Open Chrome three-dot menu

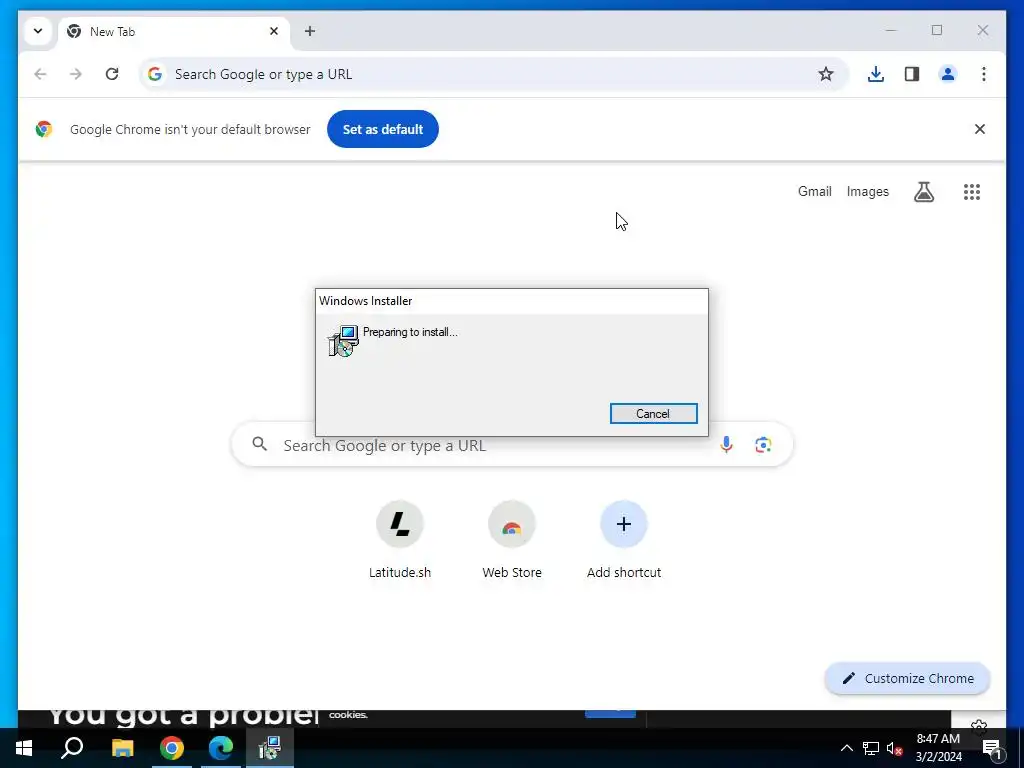pyautogui.click(x=984, y=74)
